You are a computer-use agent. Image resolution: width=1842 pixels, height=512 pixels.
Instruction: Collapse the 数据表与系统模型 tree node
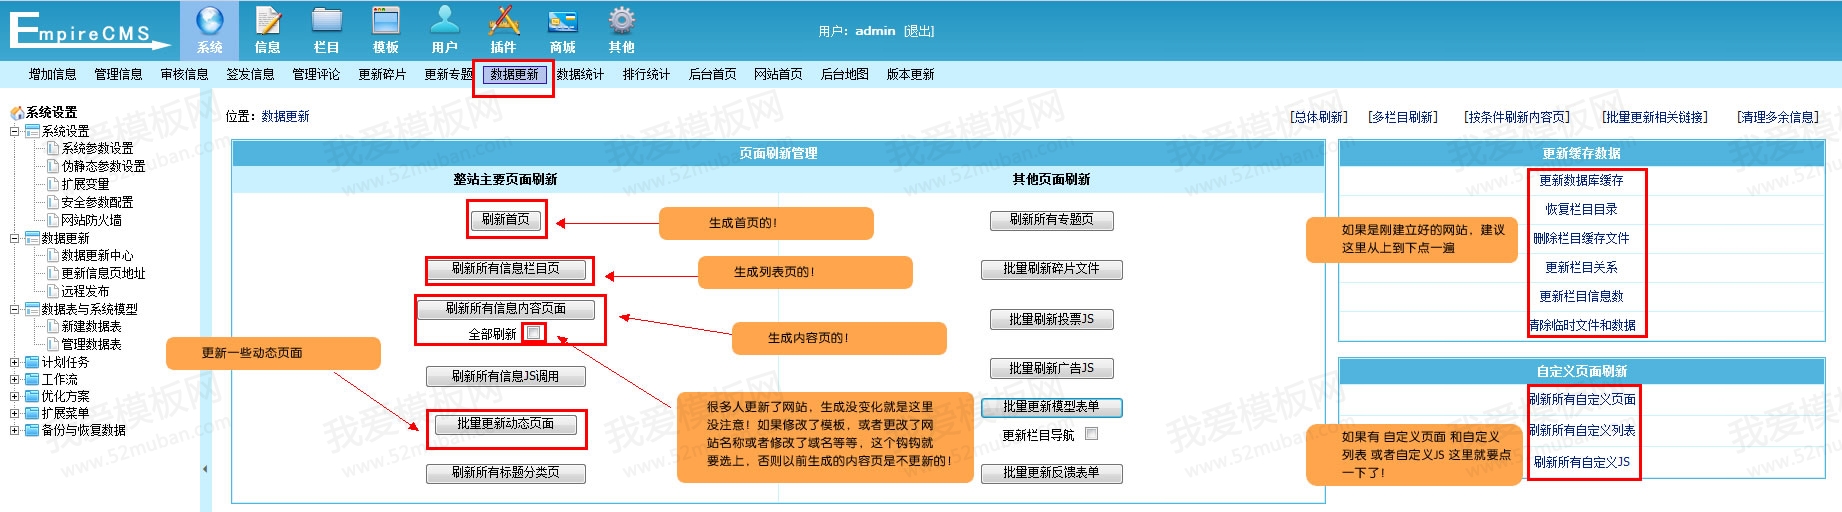[14, 309]
